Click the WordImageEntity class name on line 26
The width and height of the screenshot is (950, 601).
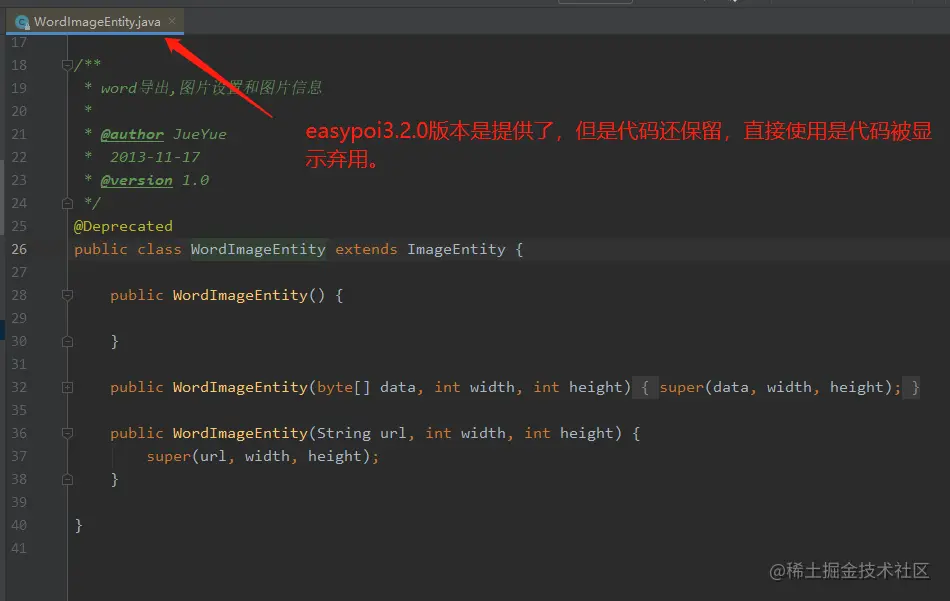click(258, 249)
